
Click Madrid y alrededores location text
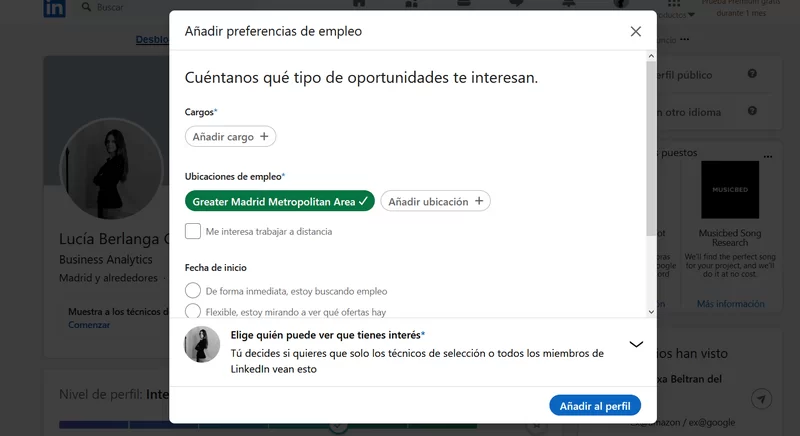108,278
